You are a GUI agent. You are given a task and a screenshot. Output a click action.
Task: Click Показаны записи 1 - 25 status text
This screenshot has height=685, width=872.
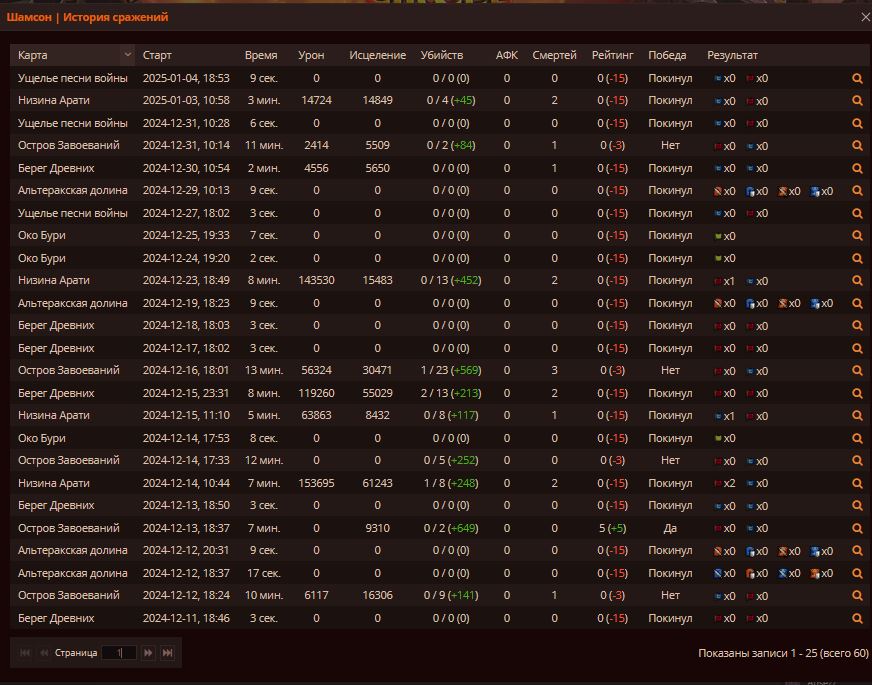(783, 653)
